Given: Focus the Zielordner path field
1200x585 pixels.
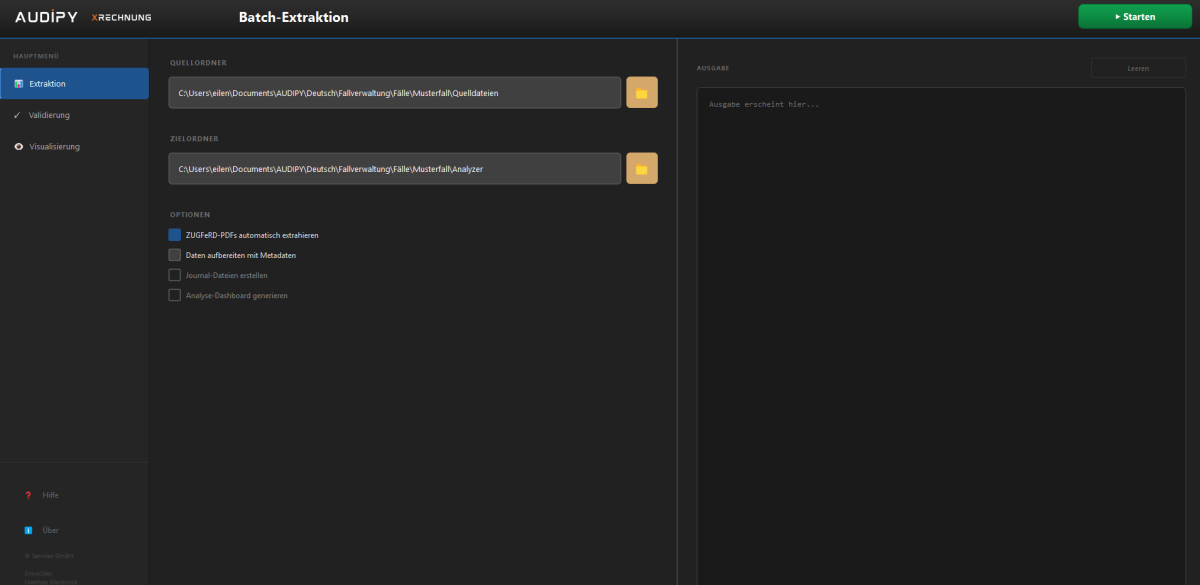Looking at the screenshot, I should click(394, 169).
